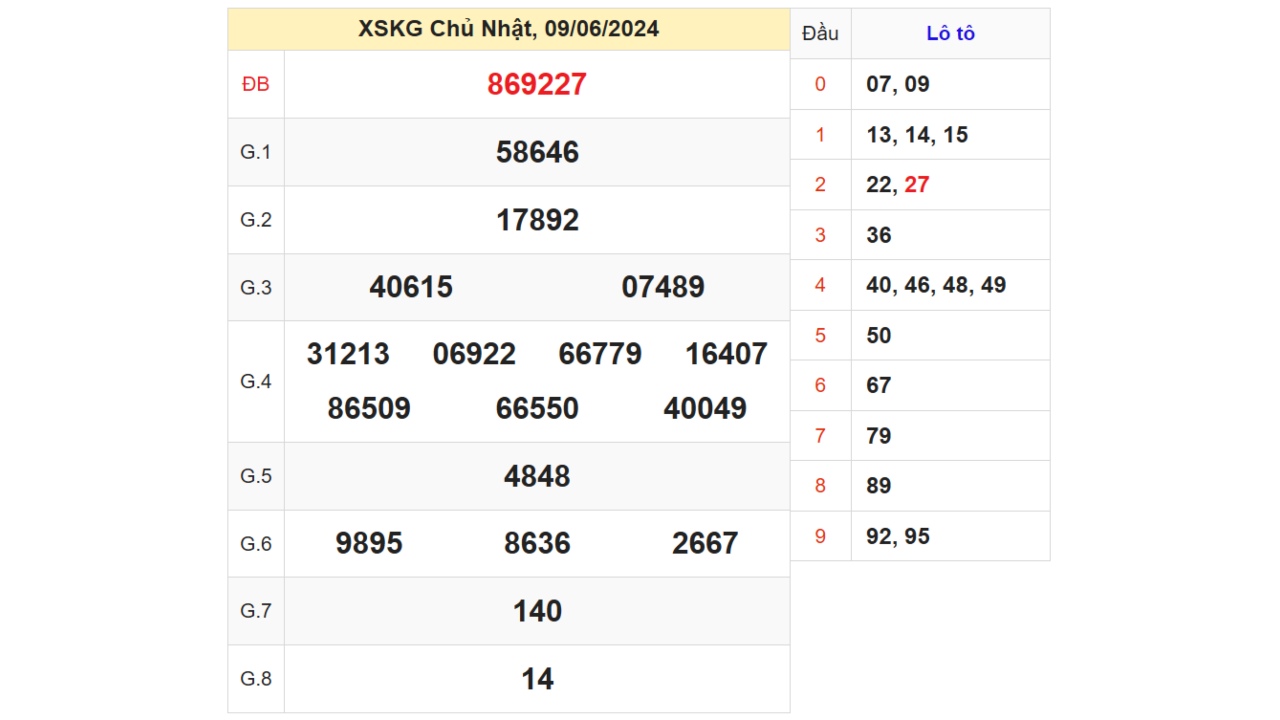Click lô tô value 79
The image size is (1280, 720).
tap(879, 436)
